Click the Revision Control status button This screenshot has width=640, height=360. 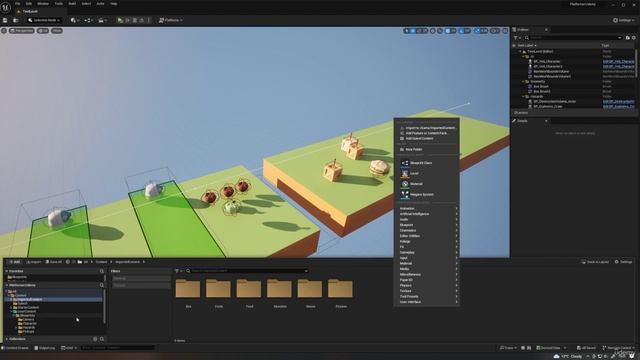click(x=618, y=348)
